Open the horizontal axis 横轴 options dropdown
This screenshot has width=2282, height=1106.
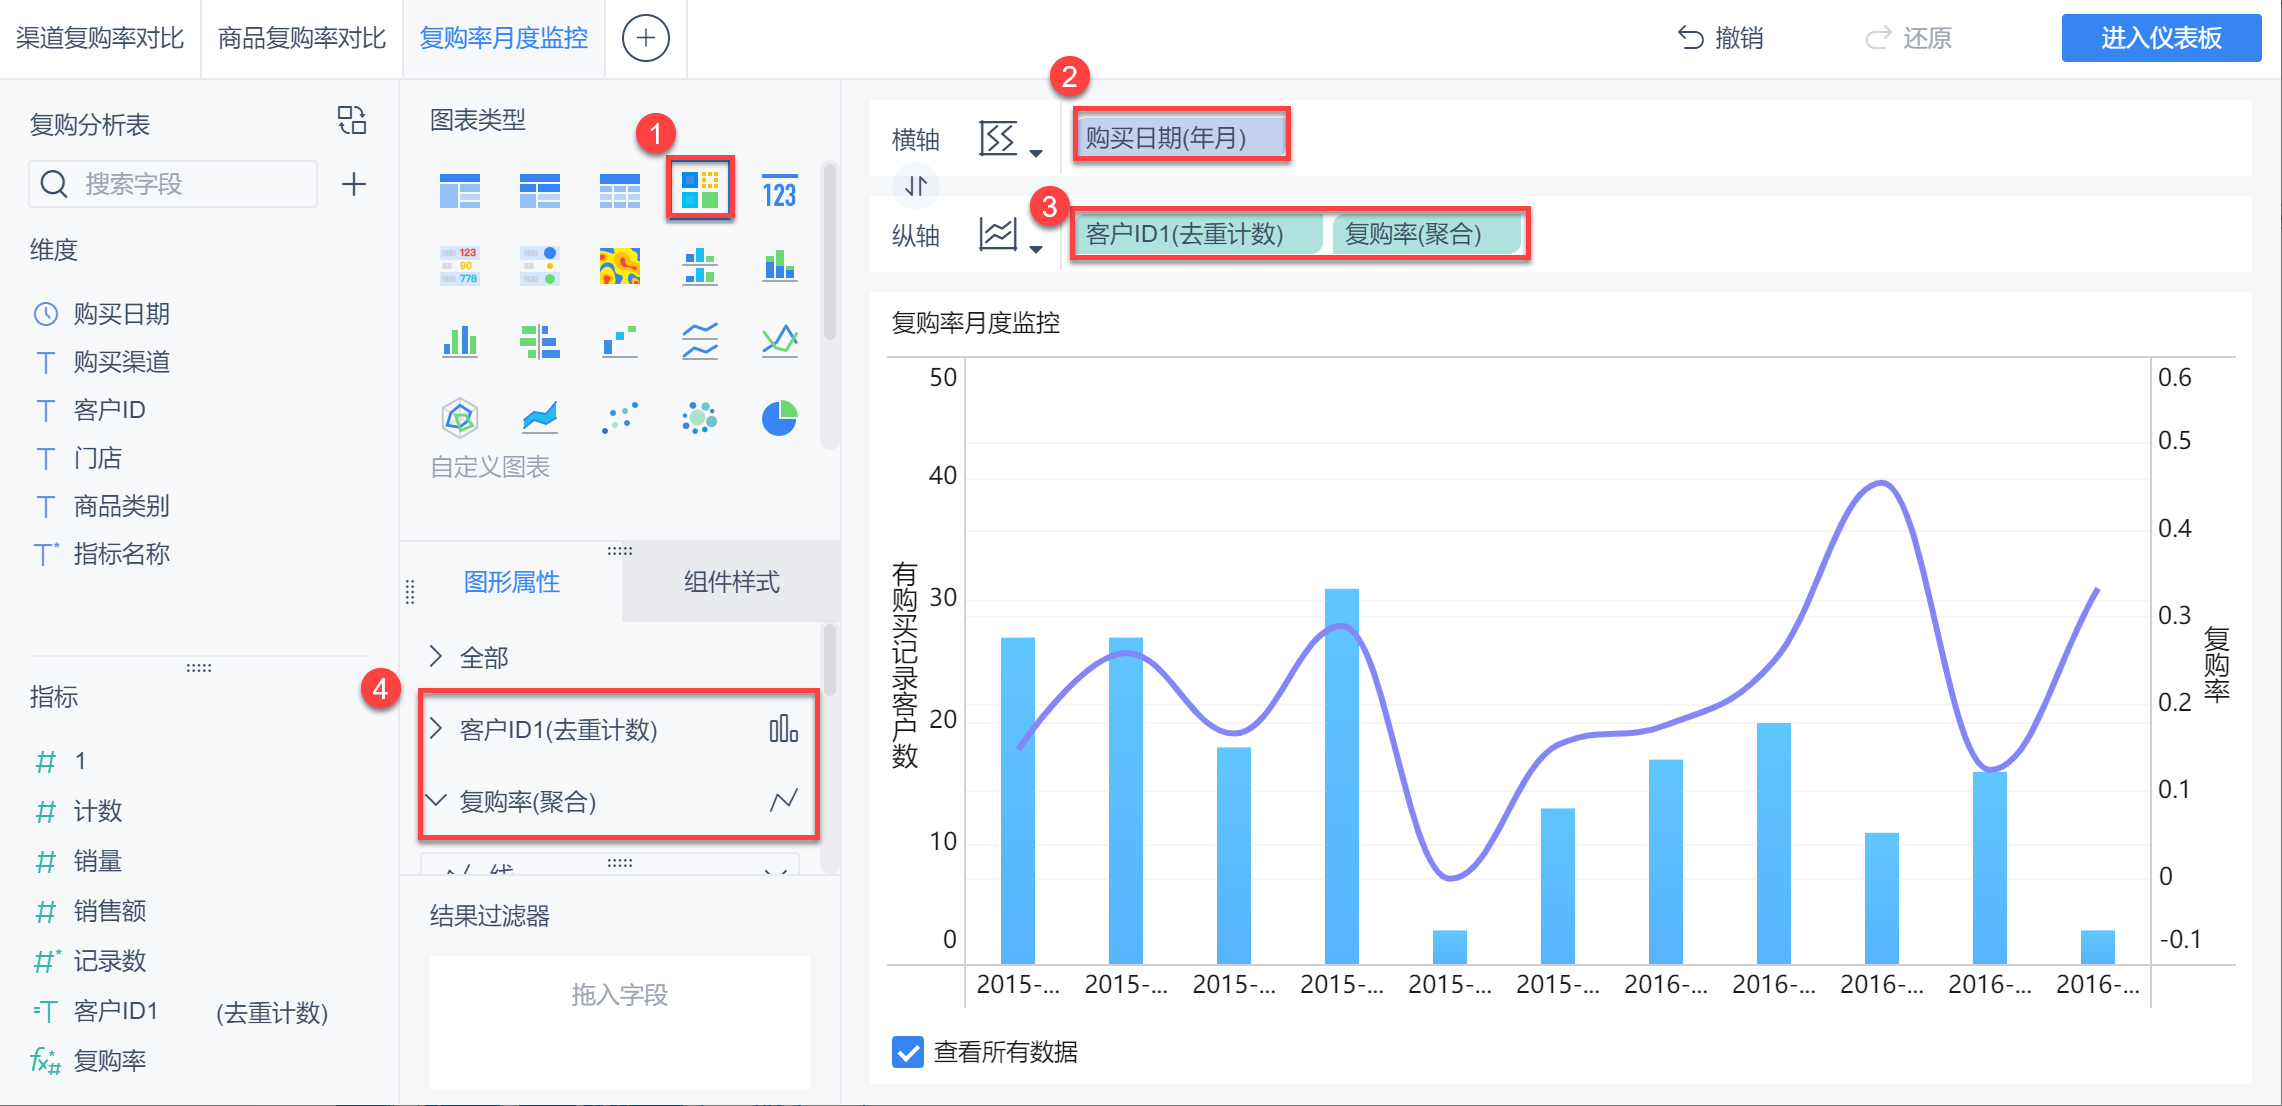click(x=1010, y=140)
